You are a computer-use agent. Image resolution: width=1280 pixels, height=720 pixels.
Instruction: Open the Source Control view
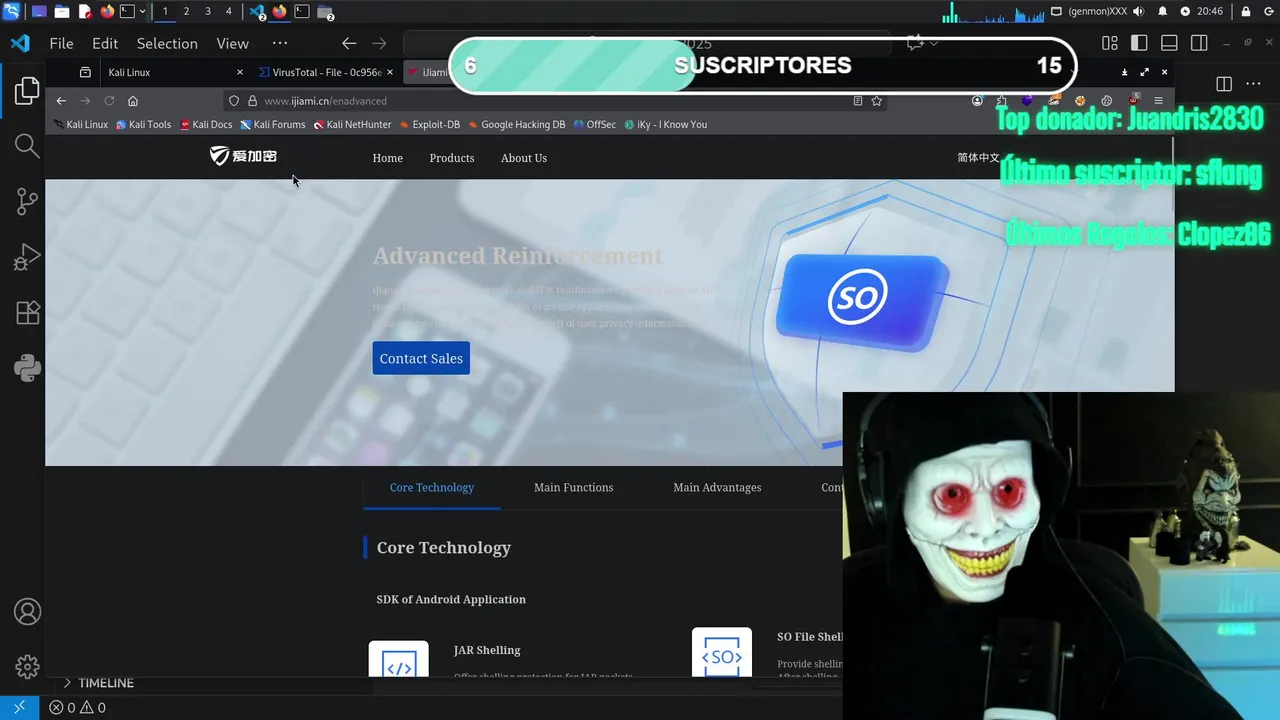[27, 202]
